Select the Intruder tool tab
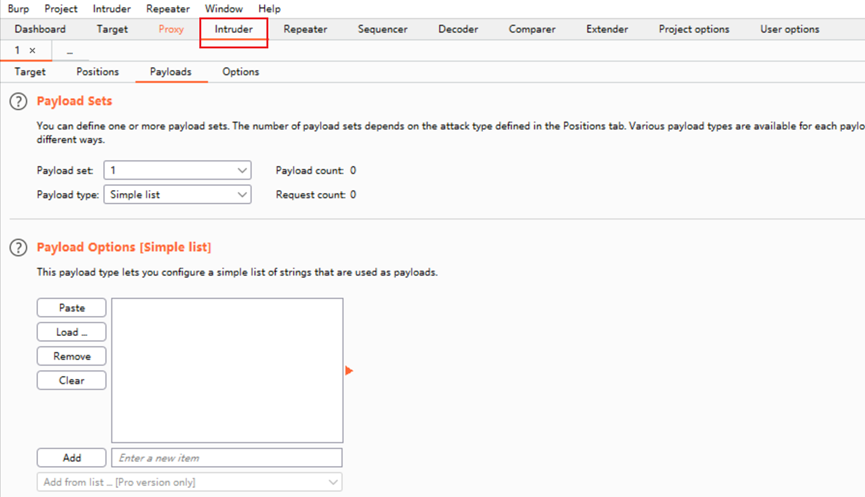Viewport: 865px width, 497px height. (233, 29)
